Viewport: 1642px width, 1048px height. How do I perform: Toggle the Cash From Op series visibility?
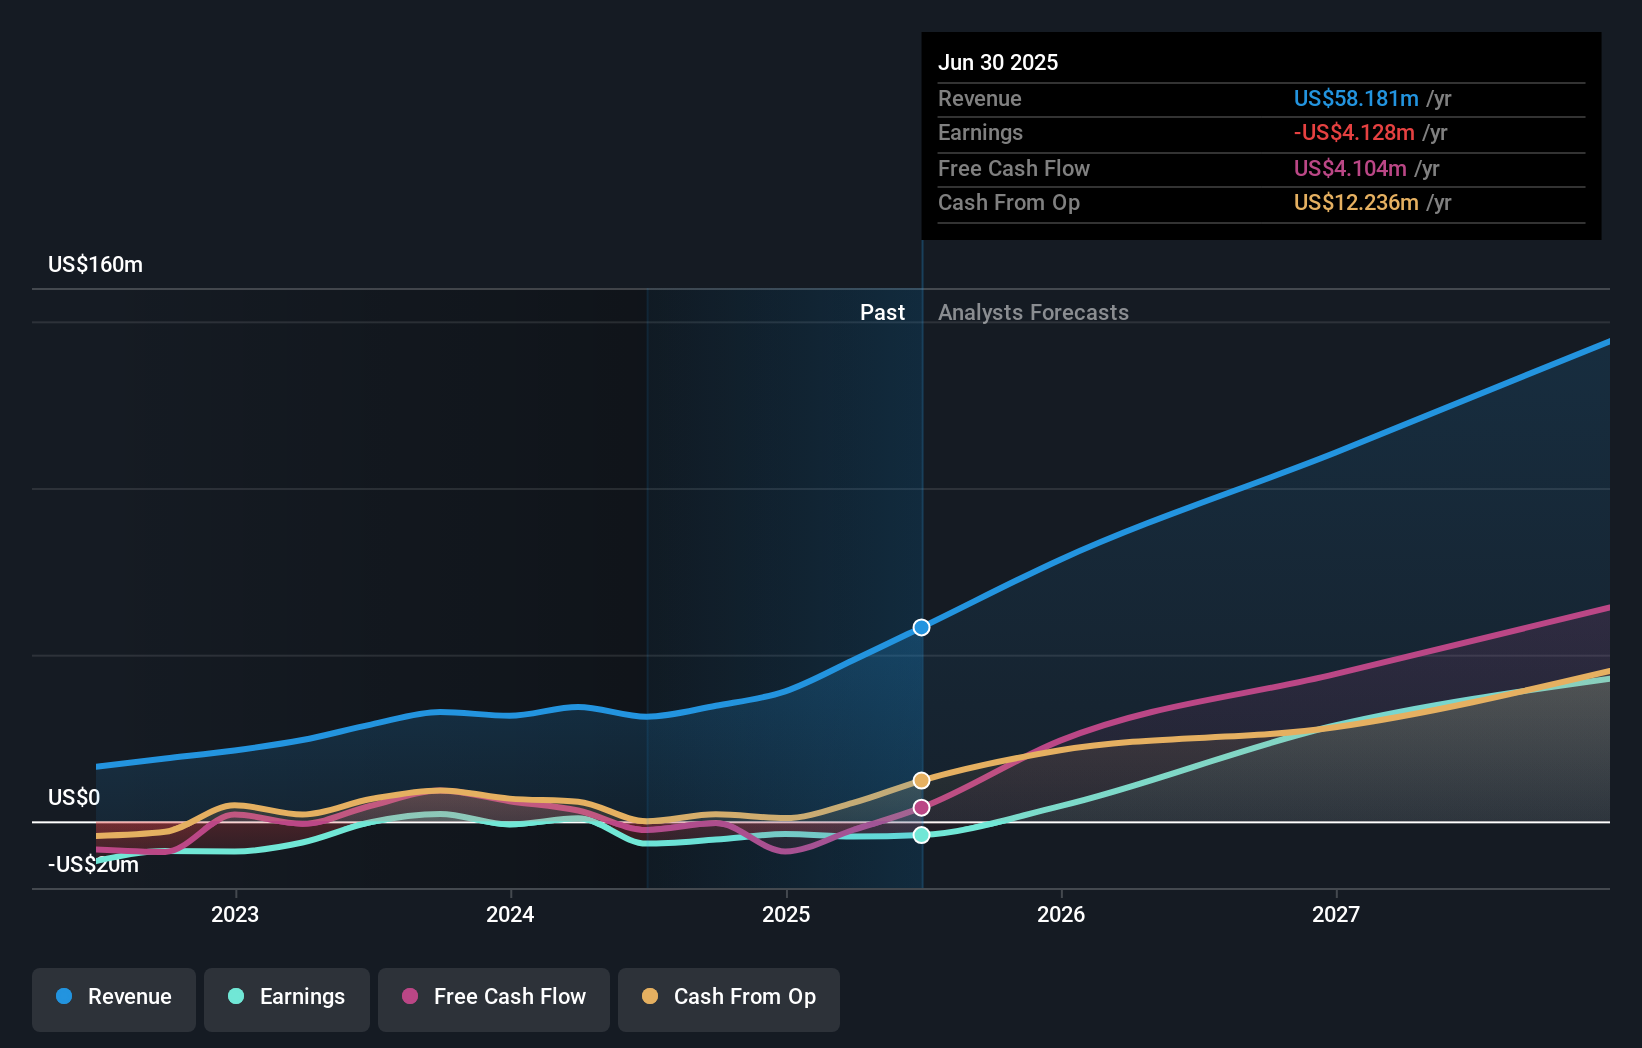tap(729, 997)
